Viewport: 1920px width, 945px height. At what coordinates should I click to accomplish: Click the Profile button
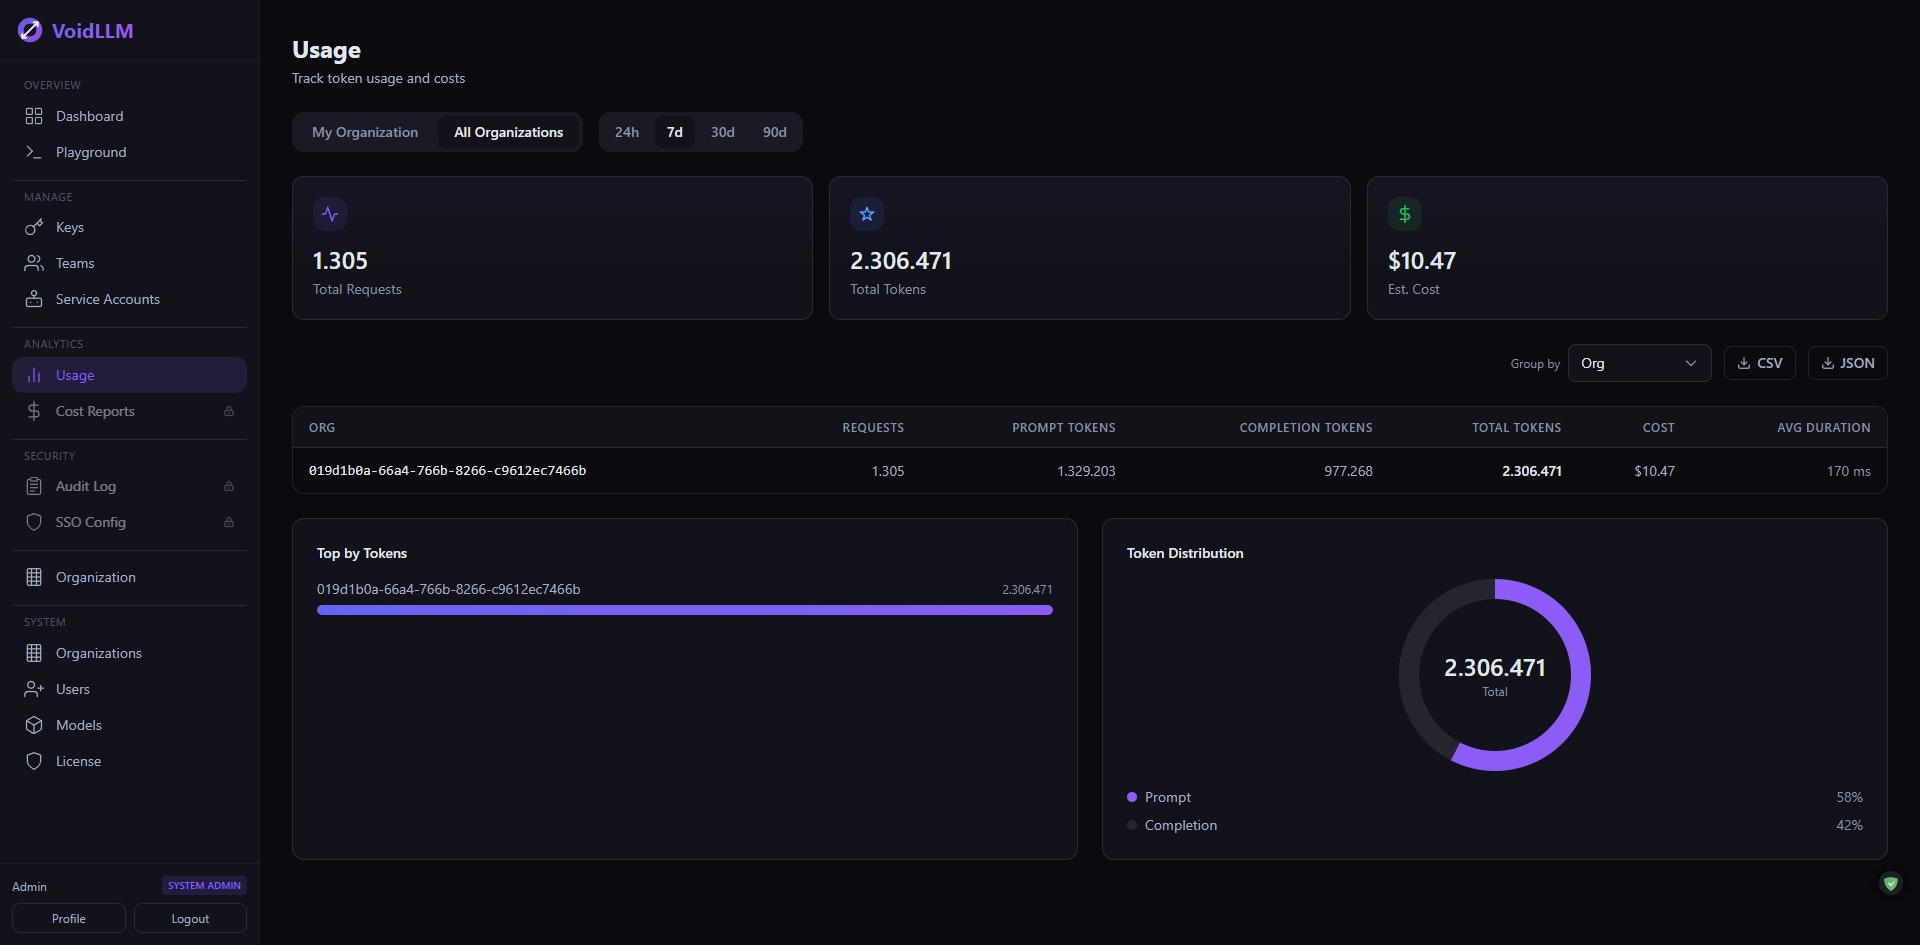(69, 918)
